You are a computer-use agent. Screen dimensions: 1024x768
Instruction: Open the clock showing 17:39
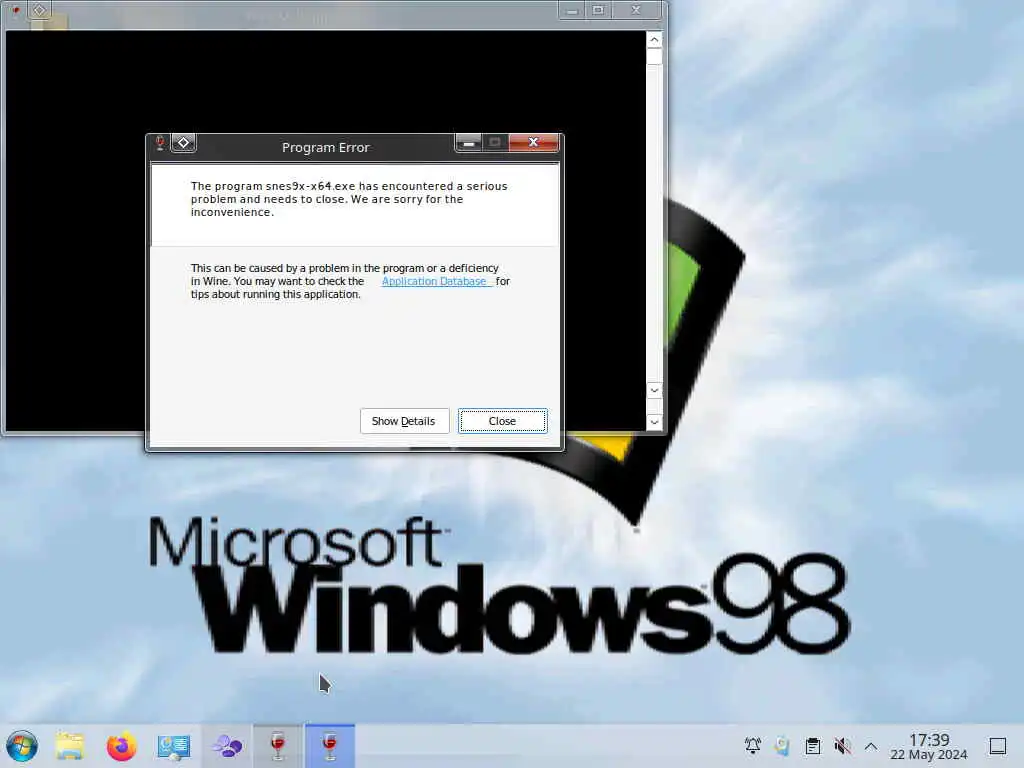coord(929,746)
